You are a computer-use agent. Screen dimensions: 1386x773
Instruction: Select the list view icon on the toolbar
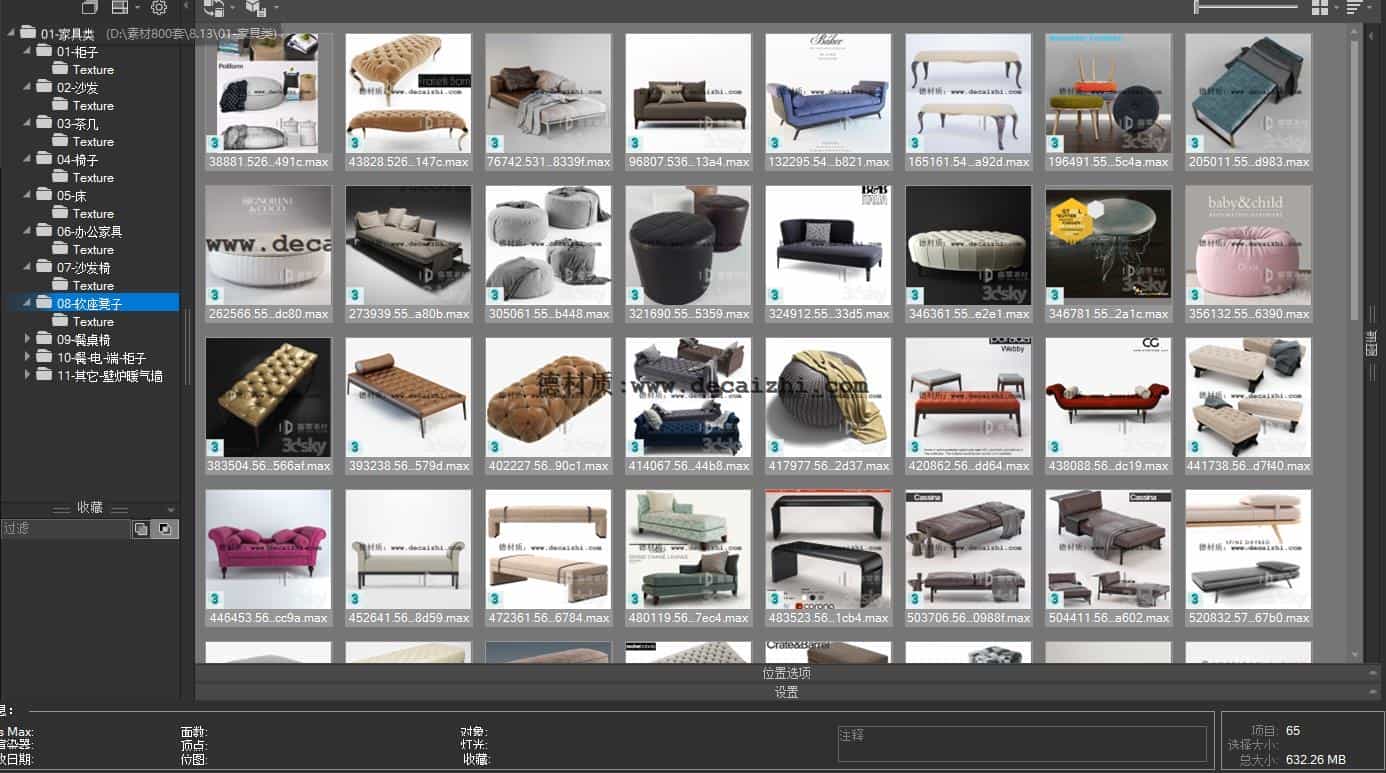click(x=120, y=7)
